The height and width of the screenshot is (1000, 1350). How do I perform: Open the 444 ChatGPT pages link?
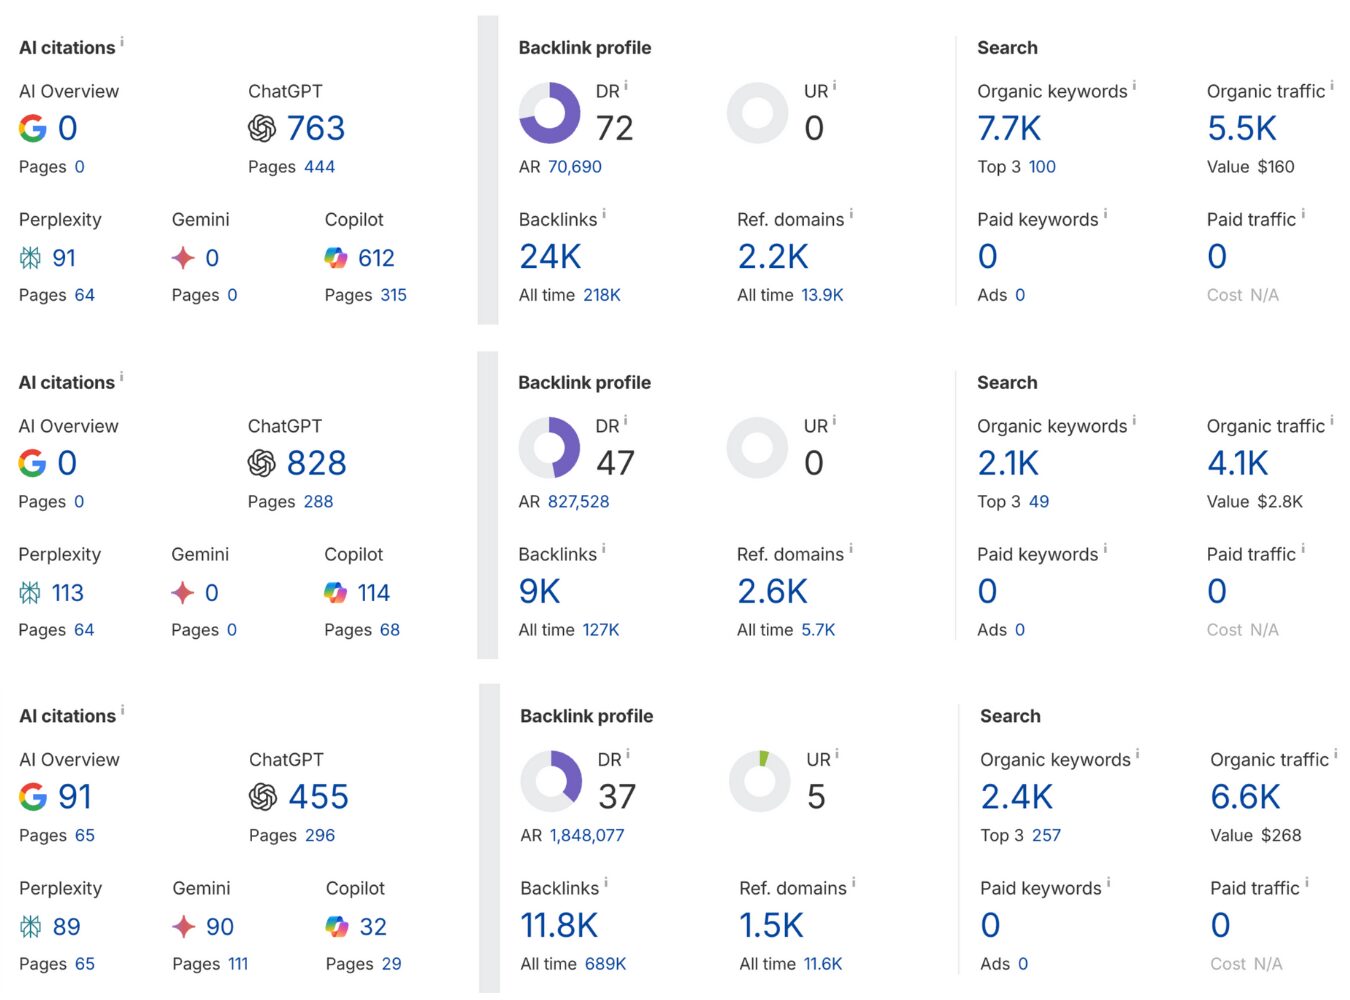pos(319,167)
